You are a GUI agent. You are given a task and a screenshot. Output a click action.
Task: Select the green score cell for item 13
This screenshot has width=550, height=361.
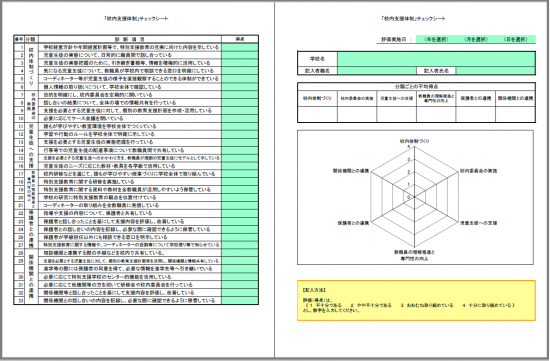tap(240, 142)
